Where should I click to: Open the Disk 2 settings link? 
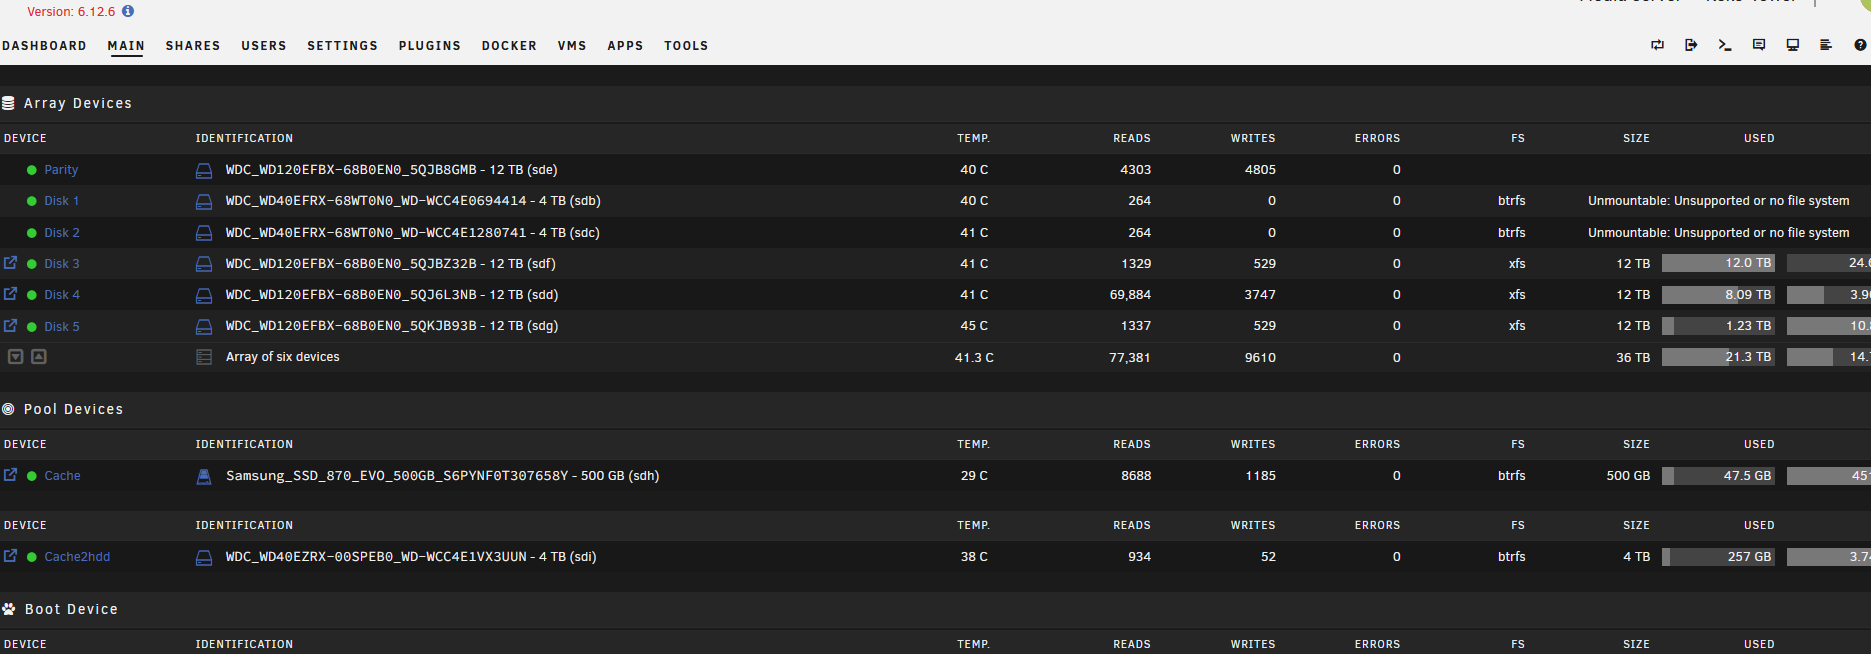(62, 233)
